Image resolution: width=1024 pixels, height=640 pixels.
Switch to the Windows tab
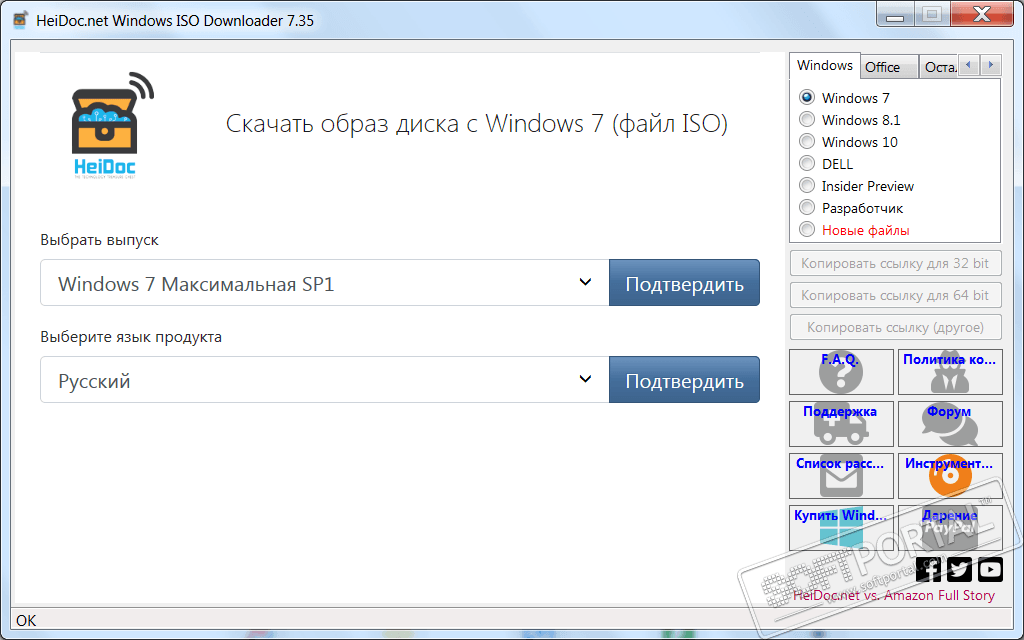point(825,65)
